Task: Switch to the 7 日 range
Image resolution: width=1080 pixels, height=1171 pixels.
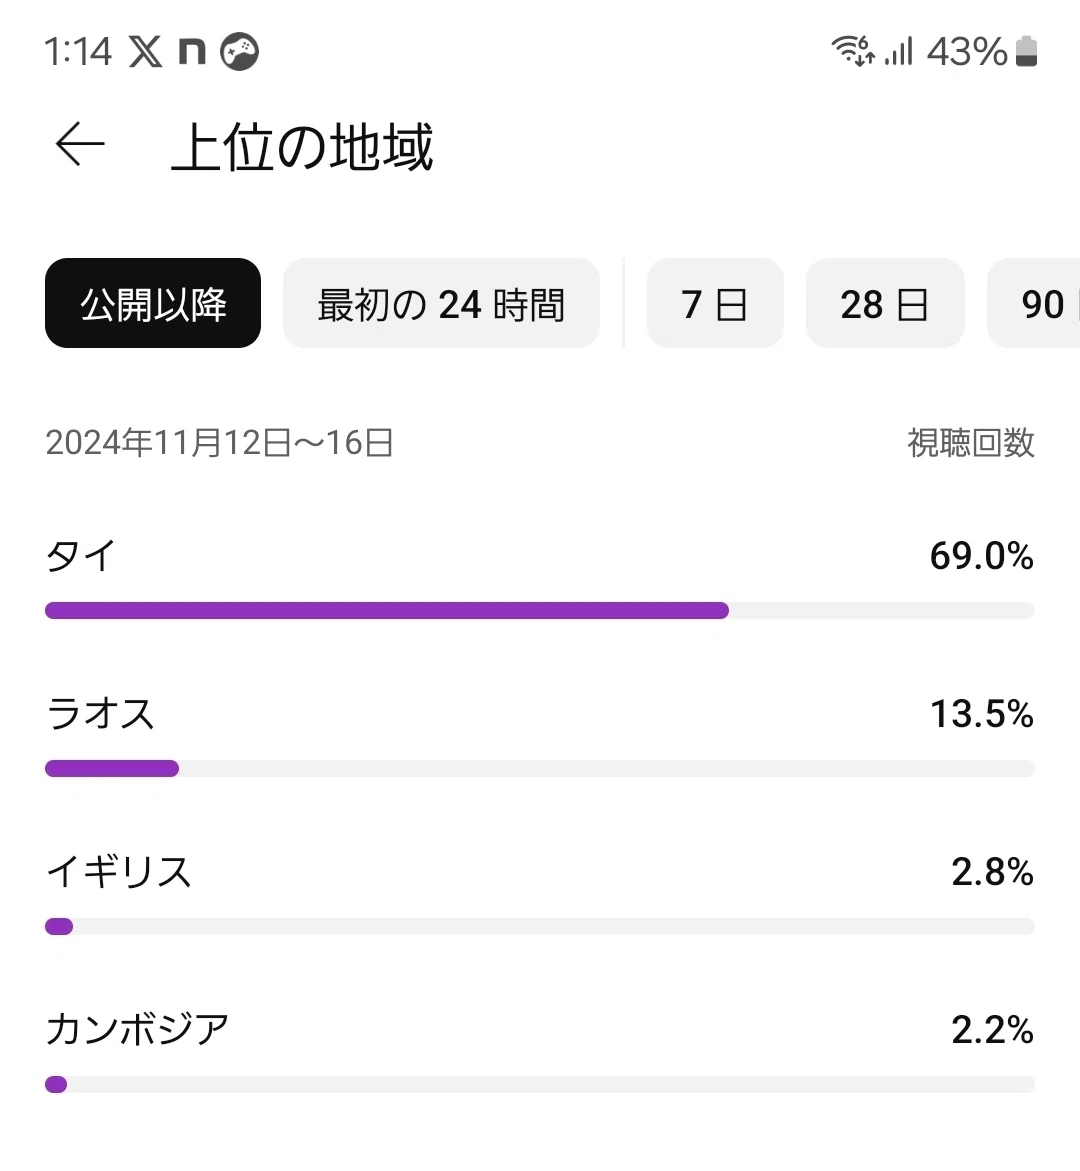Action: pyautogui.click(x=715, y=303)
